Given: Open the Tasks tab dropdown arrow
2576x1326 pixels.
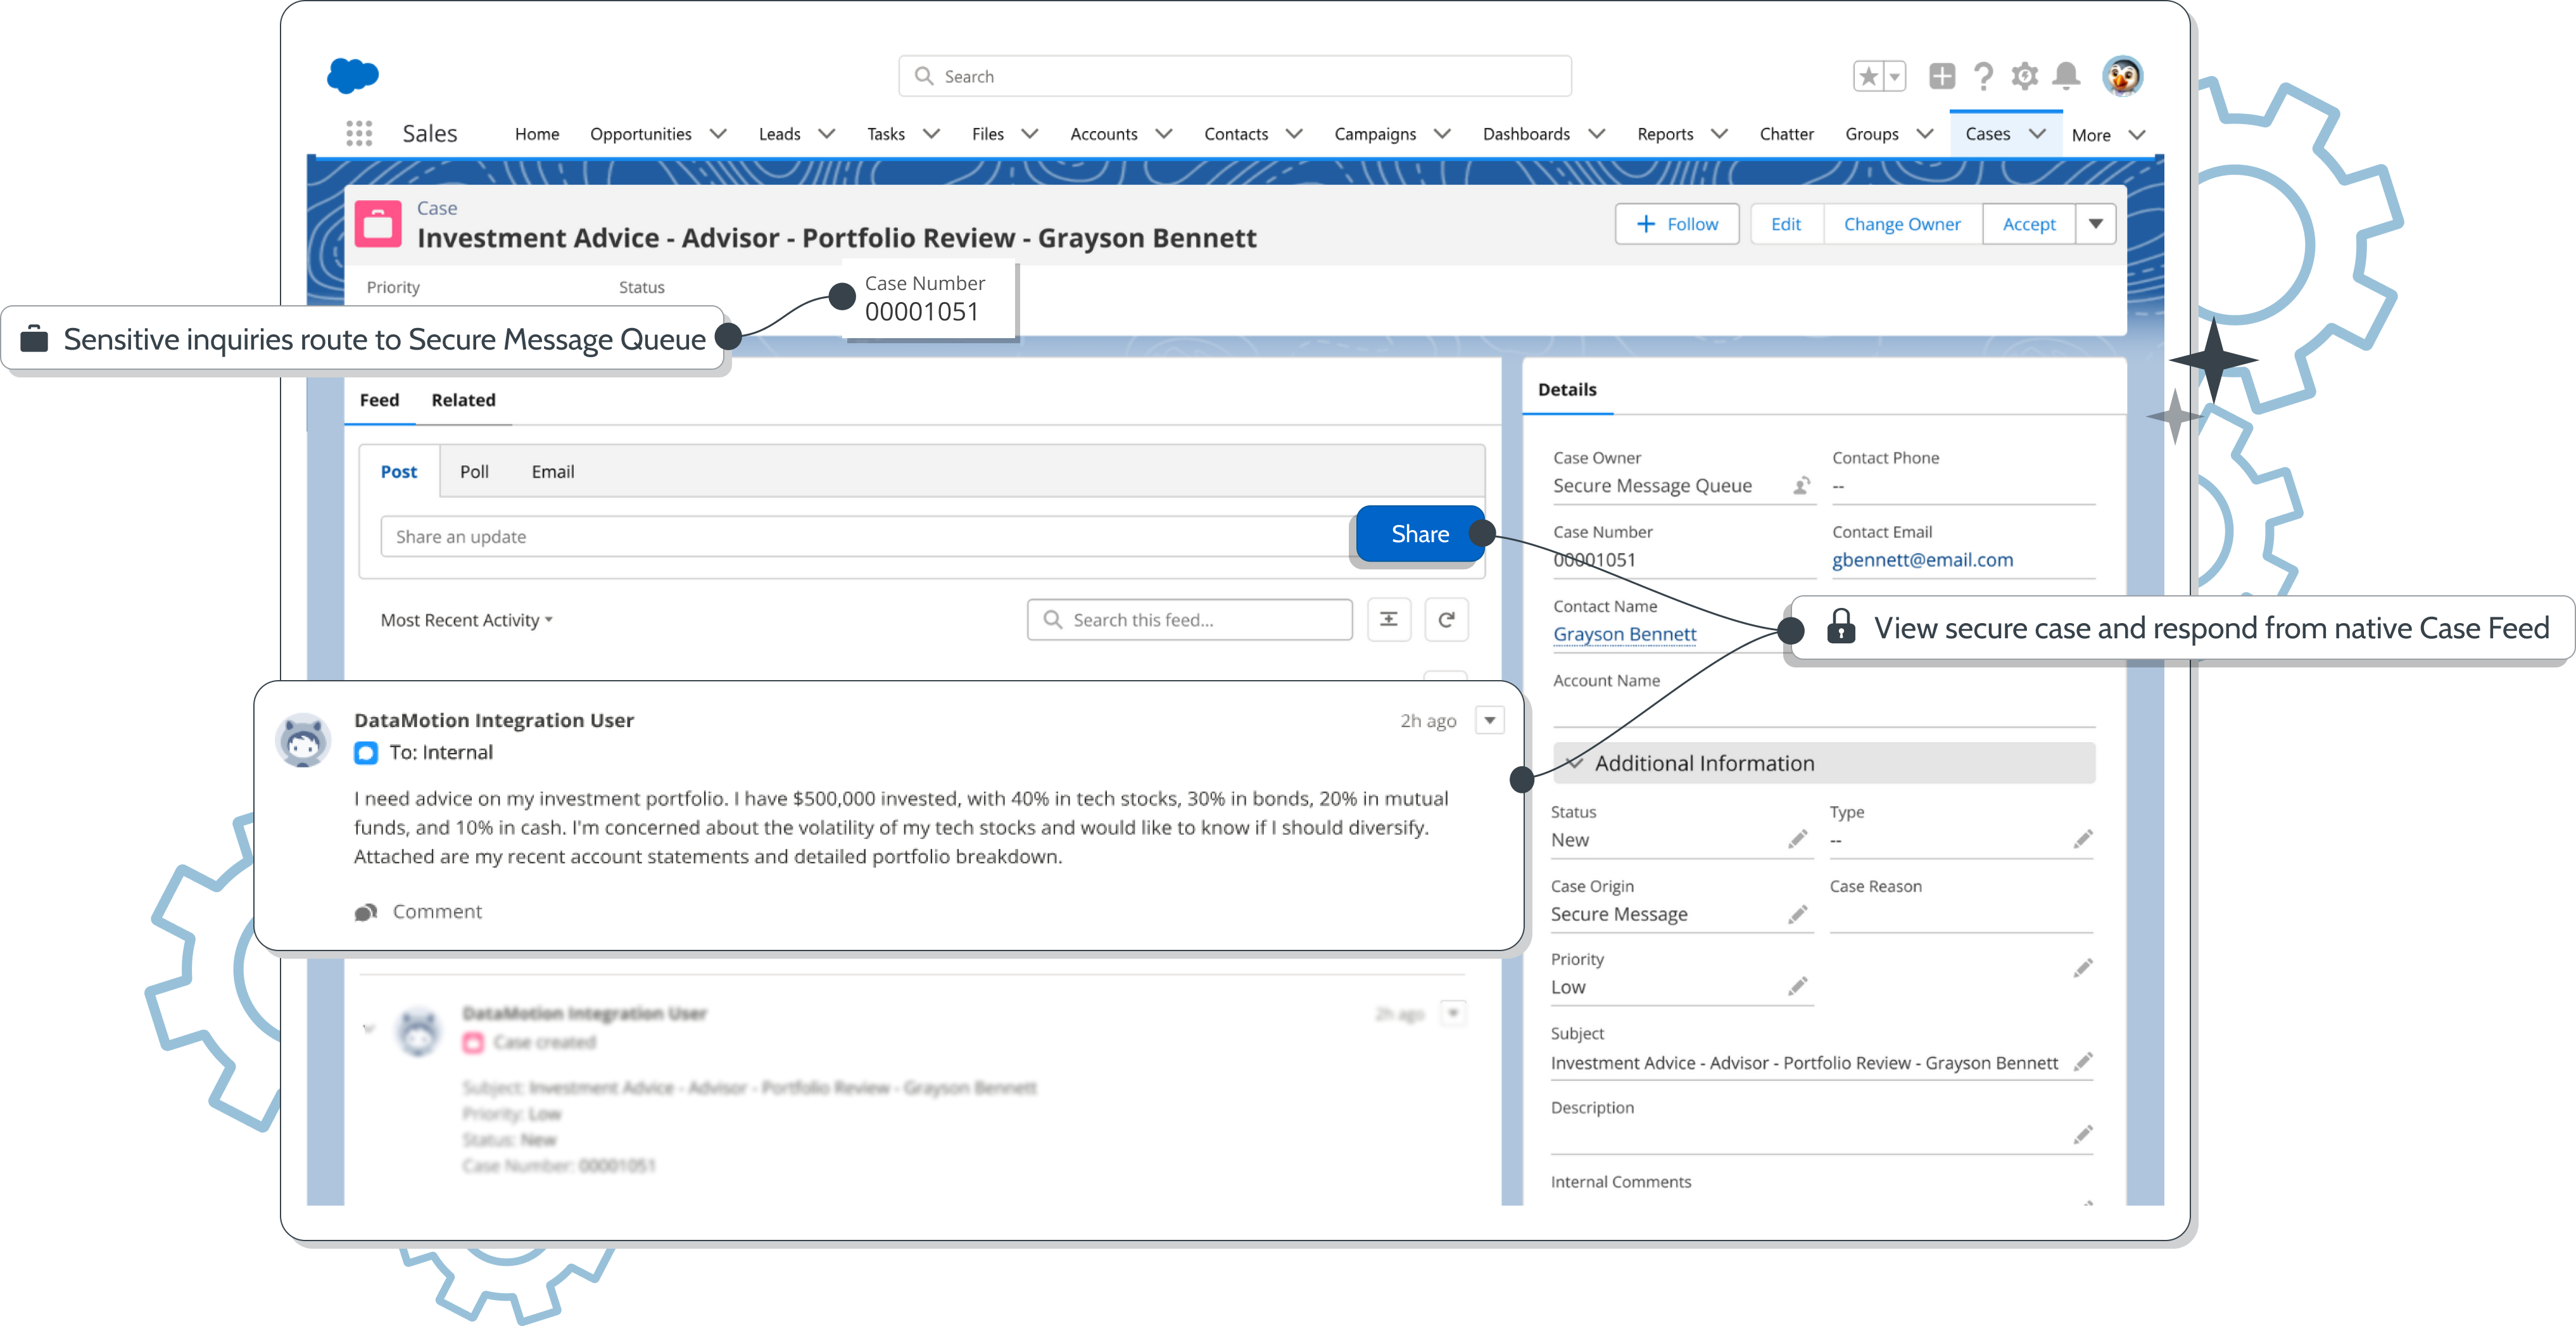Looking at the screenshot, I should click(x=931, y=134).
